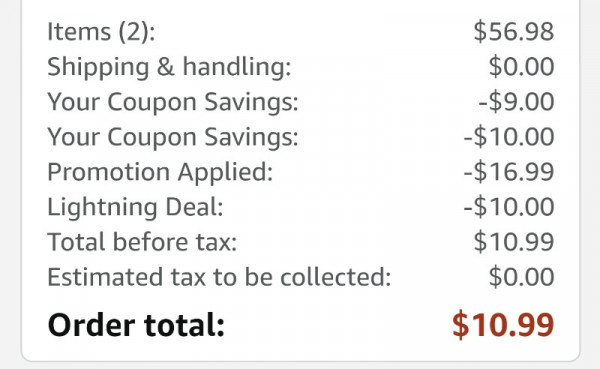Click the -$10.00 coupon savings amount
The image size is (600, 369).
[509, 137]
